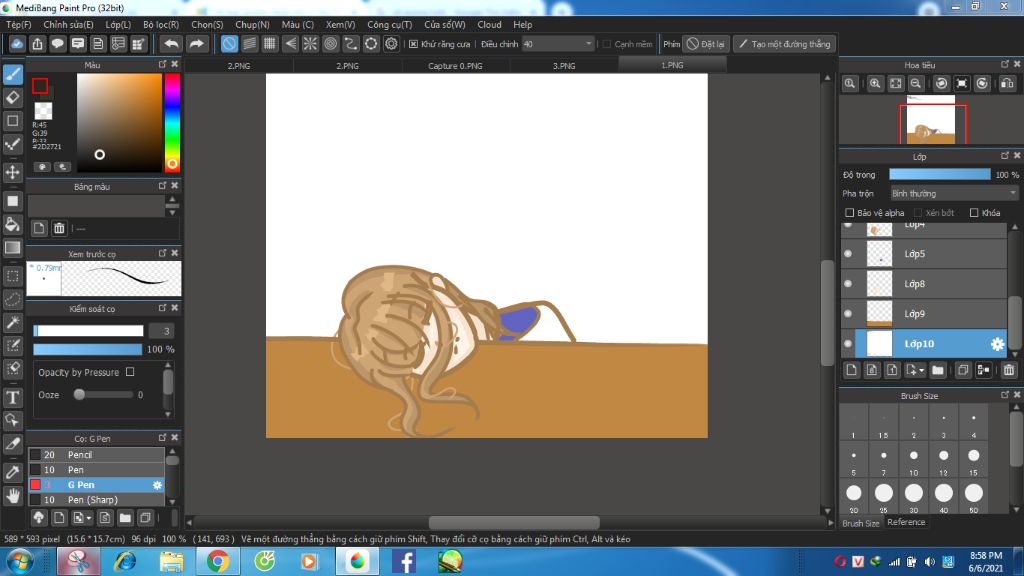
Task: Enable the crisscross grid snap guide
Action: pos(270,44)
